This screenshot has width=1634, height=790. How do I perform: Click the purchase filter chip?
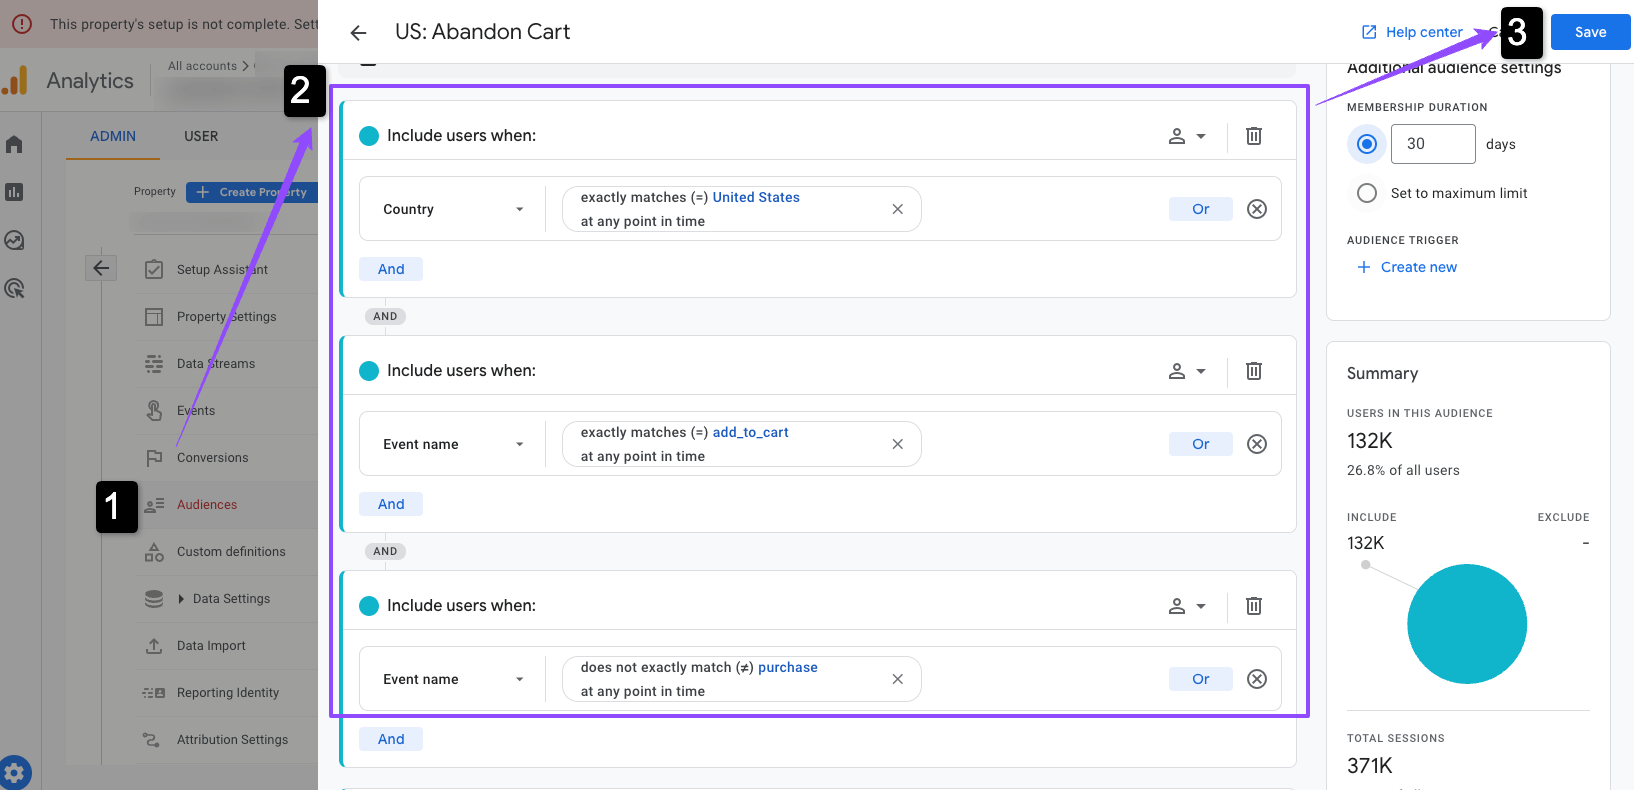click(x=741, y=679)
